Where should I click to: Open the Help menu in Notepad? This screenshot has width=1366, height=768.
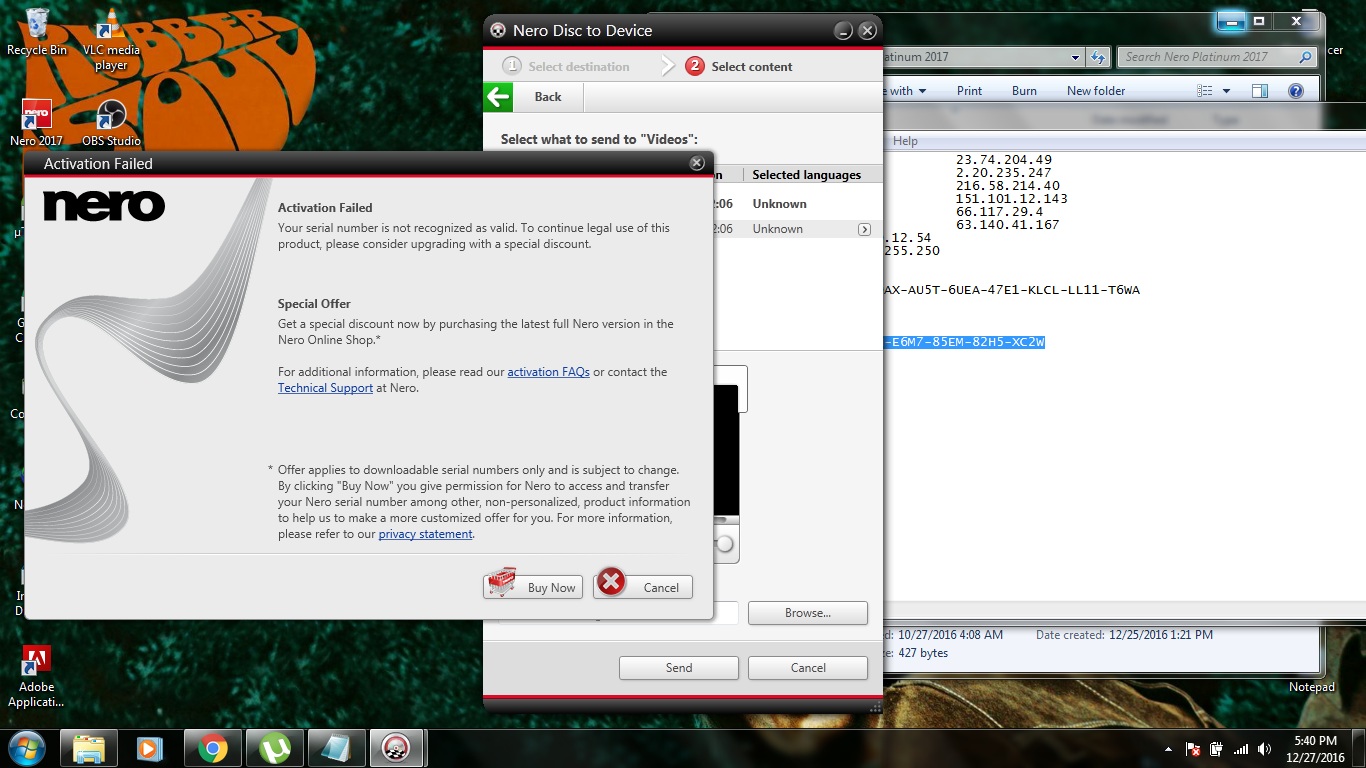[x=905, y=141]
